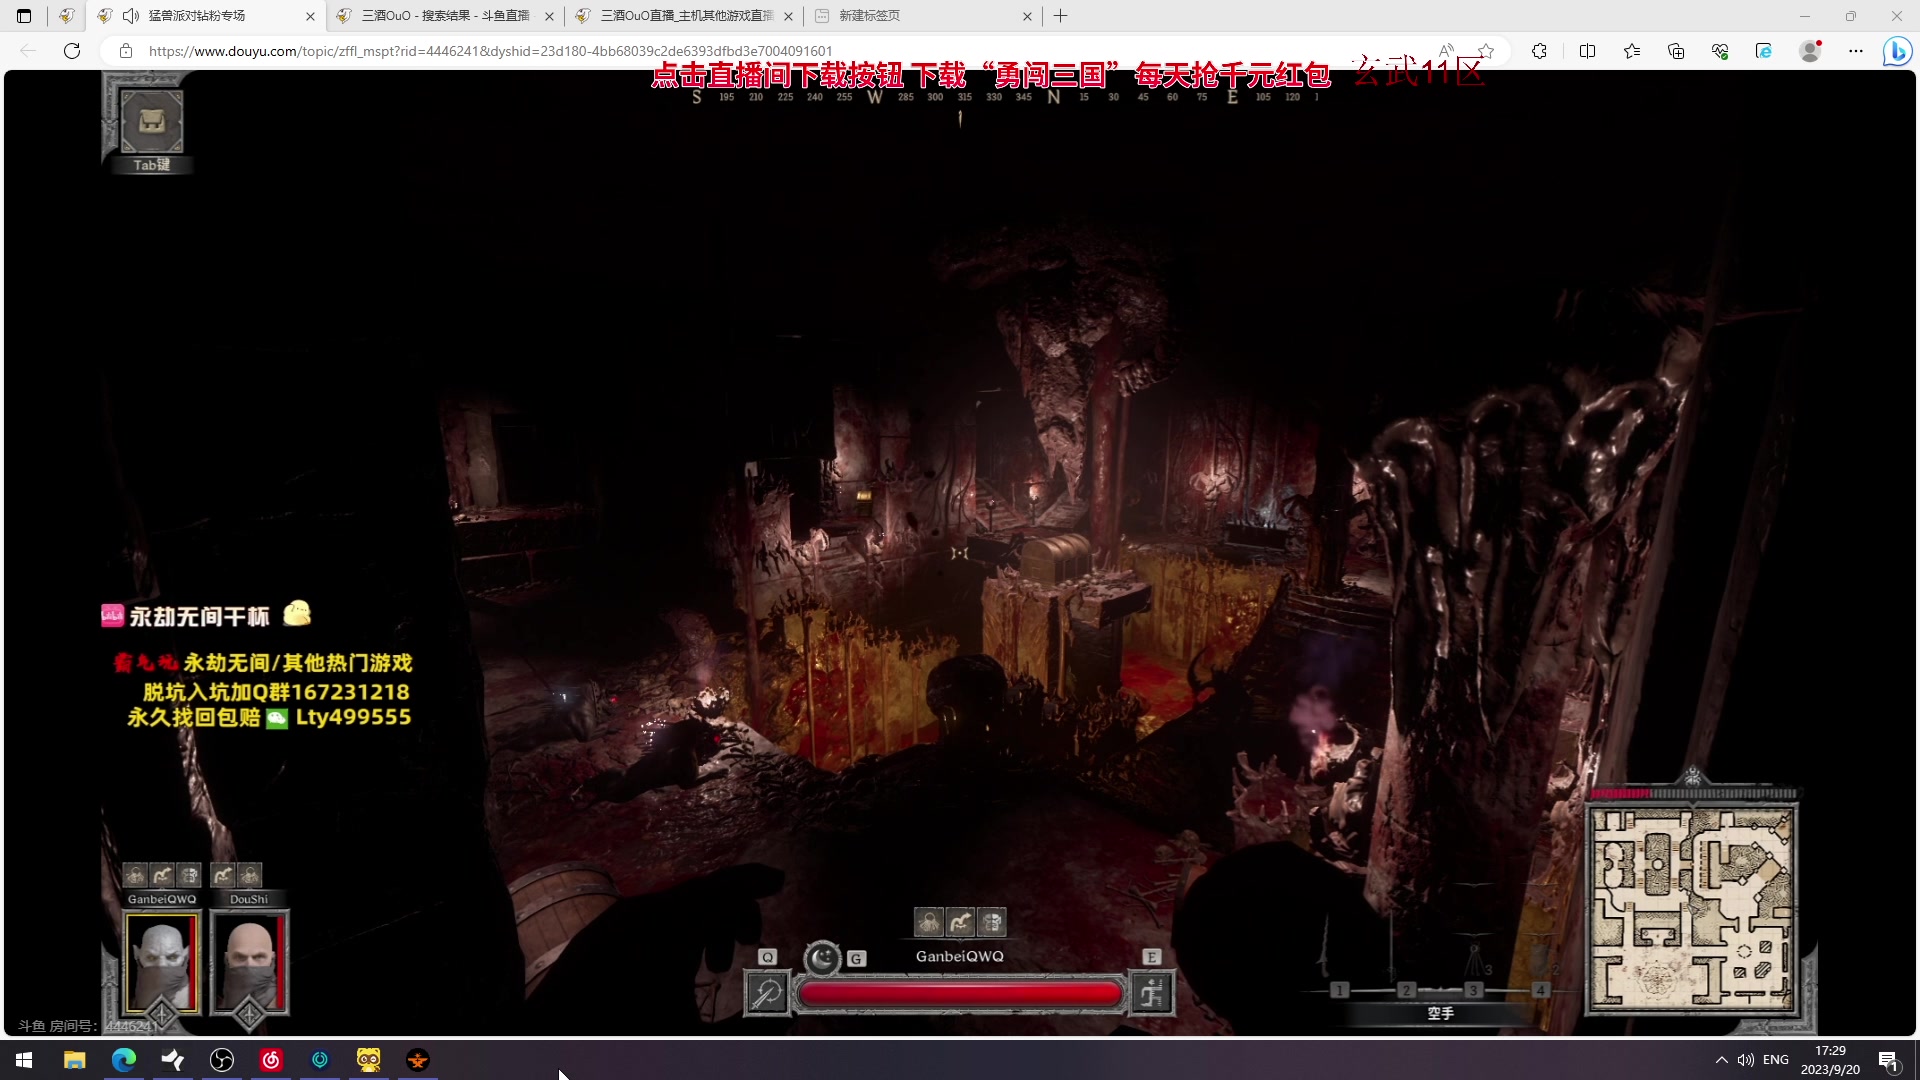
Task: Expand the hidden system tray icons chevron
Action: pos(1721,1060)
